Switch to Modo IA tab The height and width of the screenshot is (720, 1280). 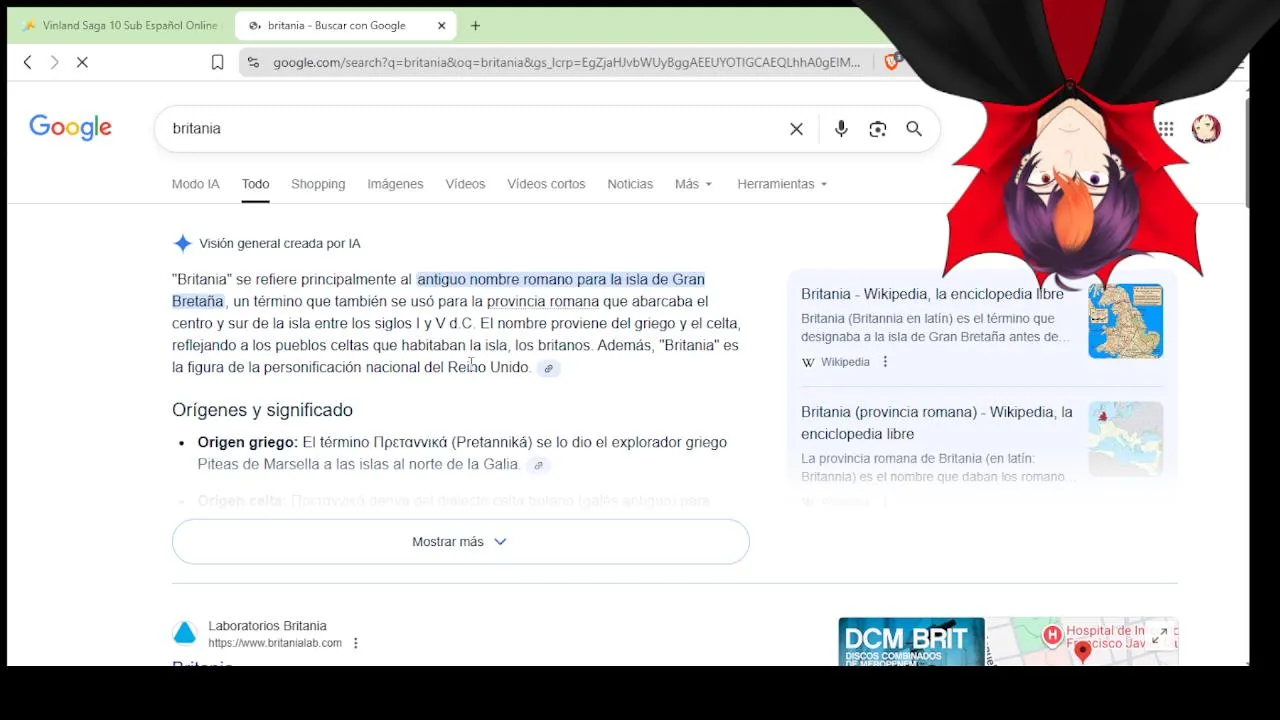(x=195, y=184)
